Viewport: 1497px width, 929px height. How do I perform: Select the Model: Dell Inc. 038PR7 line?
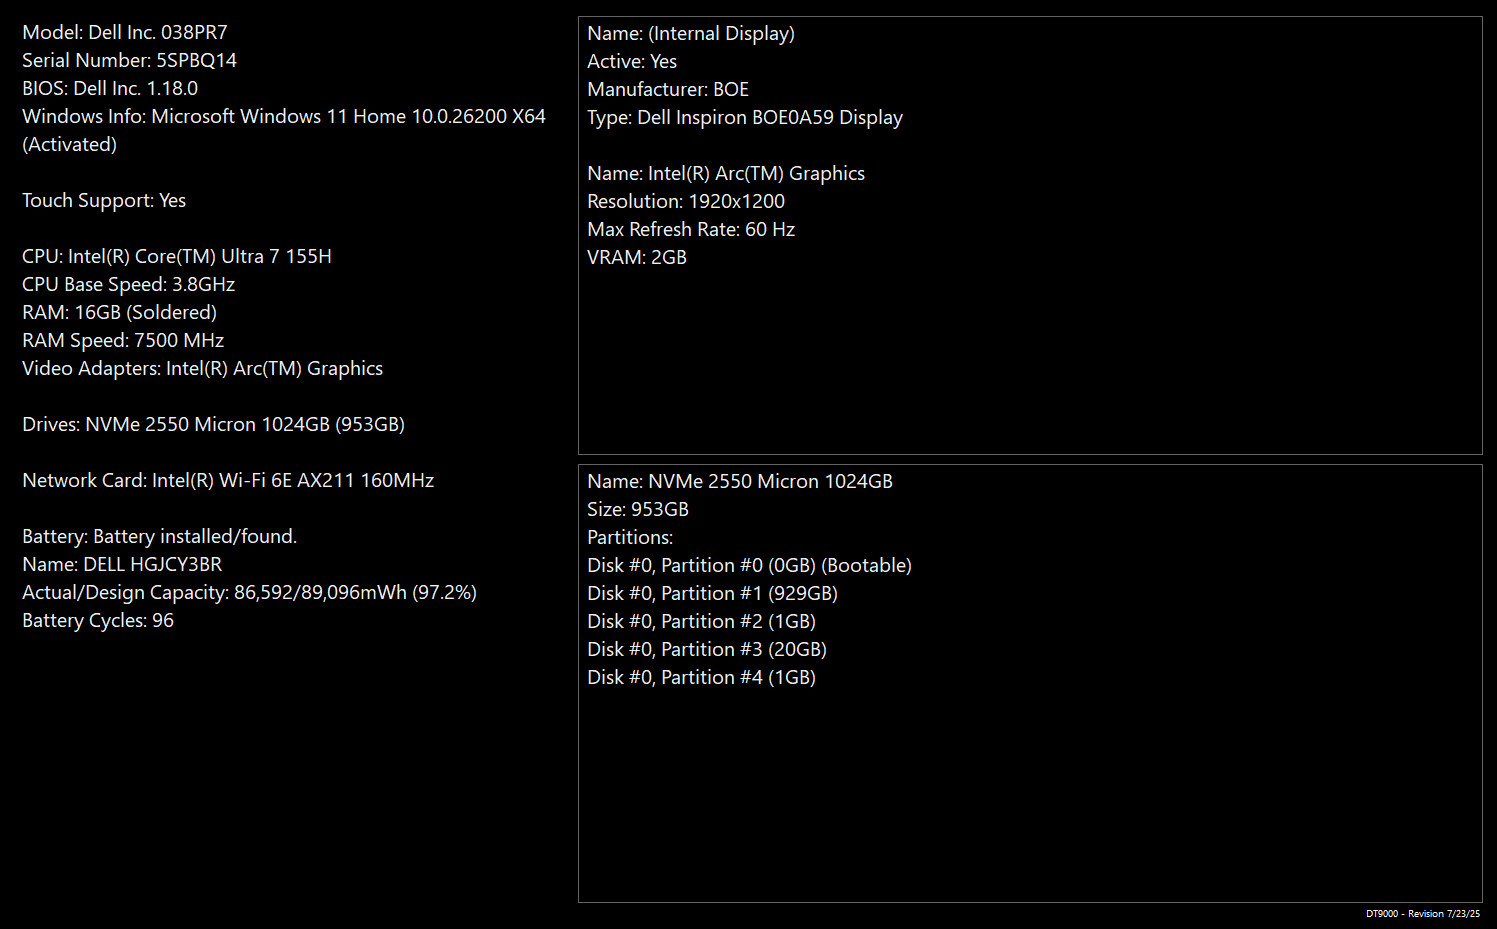coord(125,32)
